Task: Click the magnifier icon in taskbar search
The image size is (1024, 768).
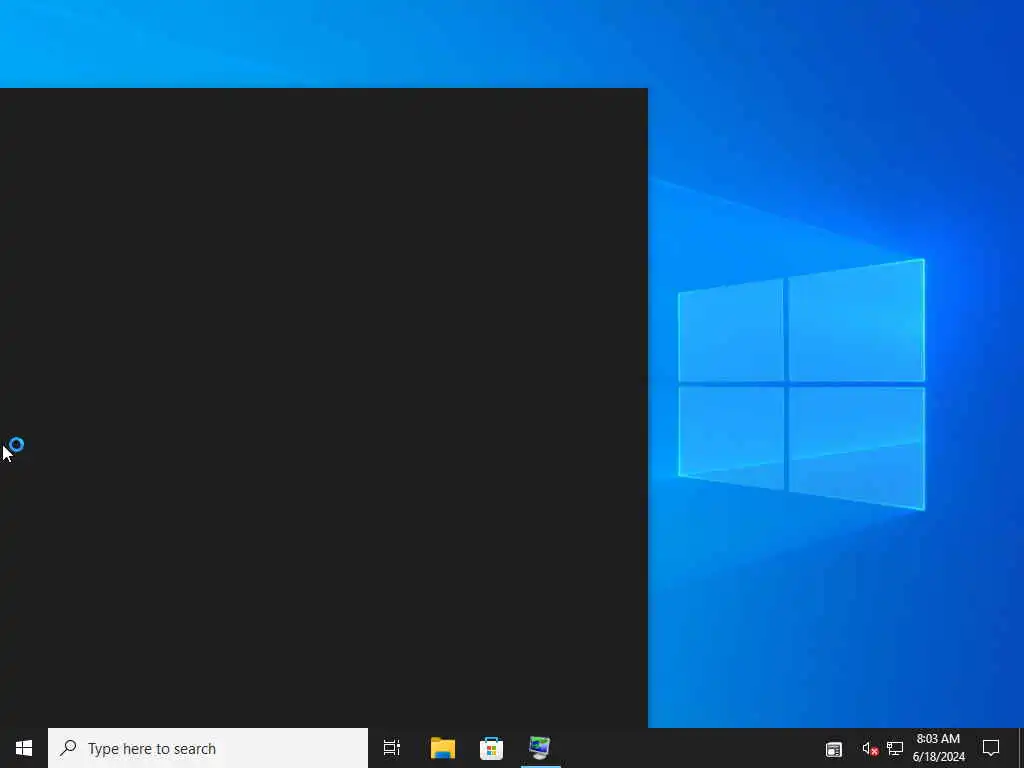Action: coord(68,748)
